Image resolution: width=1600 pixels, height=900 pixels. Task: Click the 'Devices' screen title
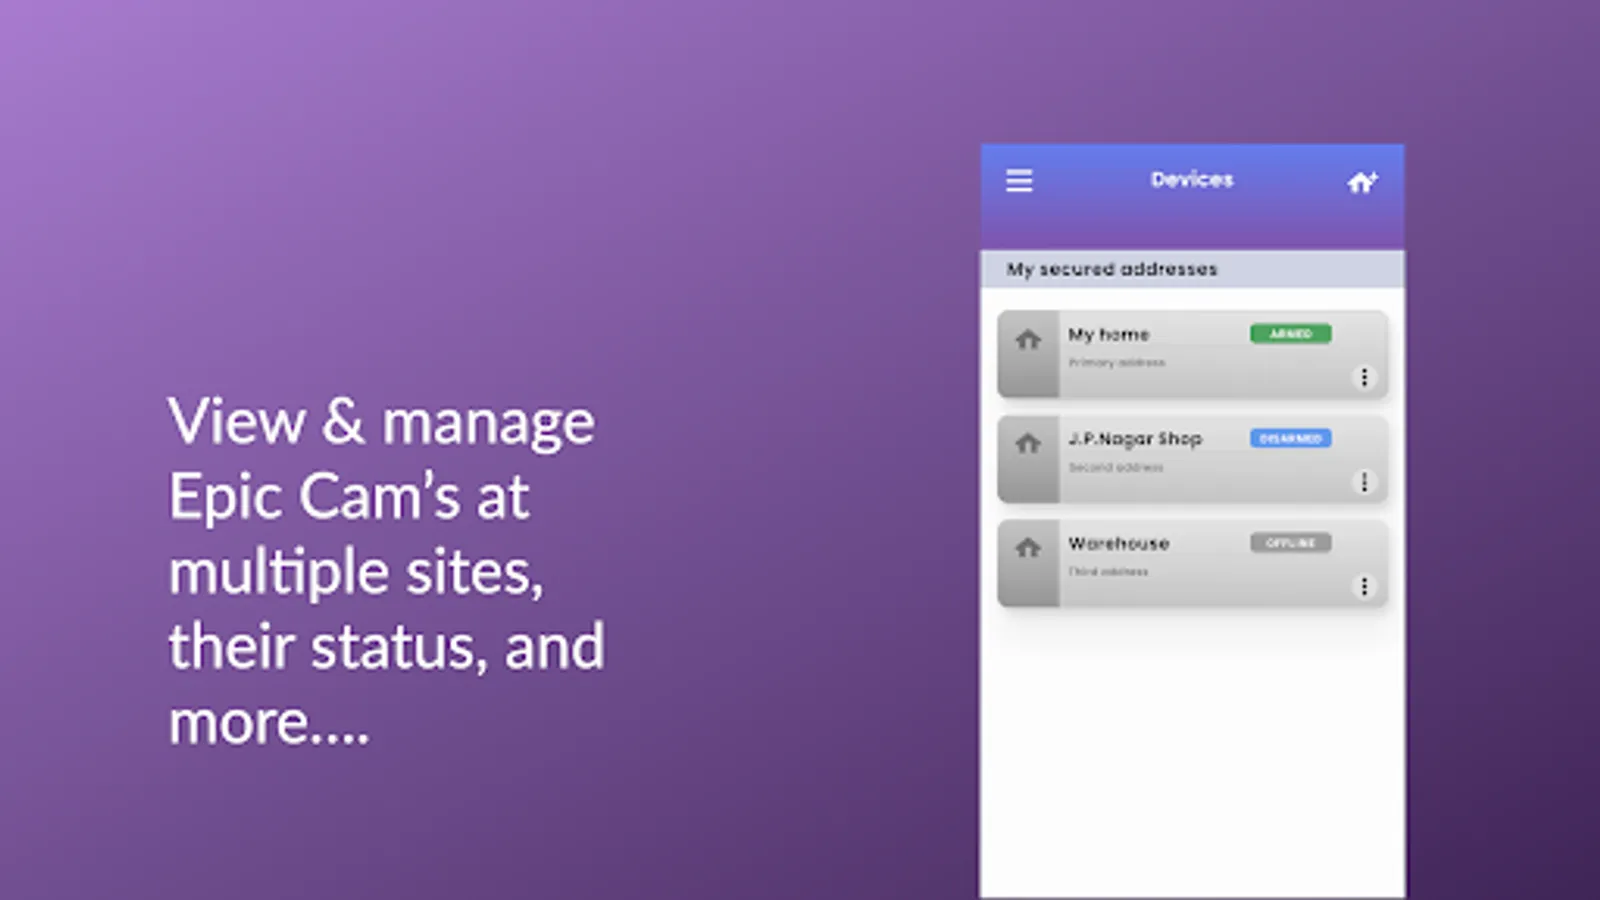click(x=1192, y=180)
